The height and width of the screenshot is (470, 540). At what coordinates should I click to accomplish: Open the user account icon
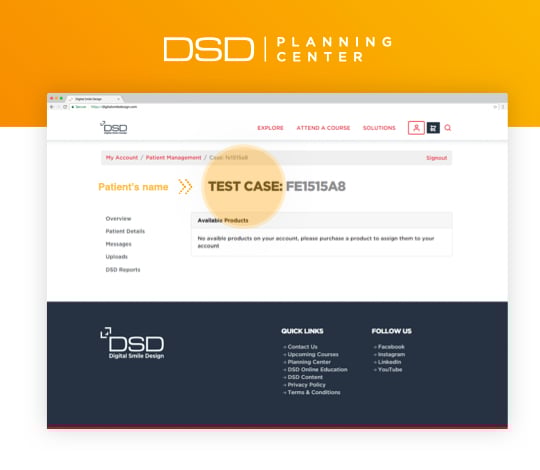tap(416, 128)
